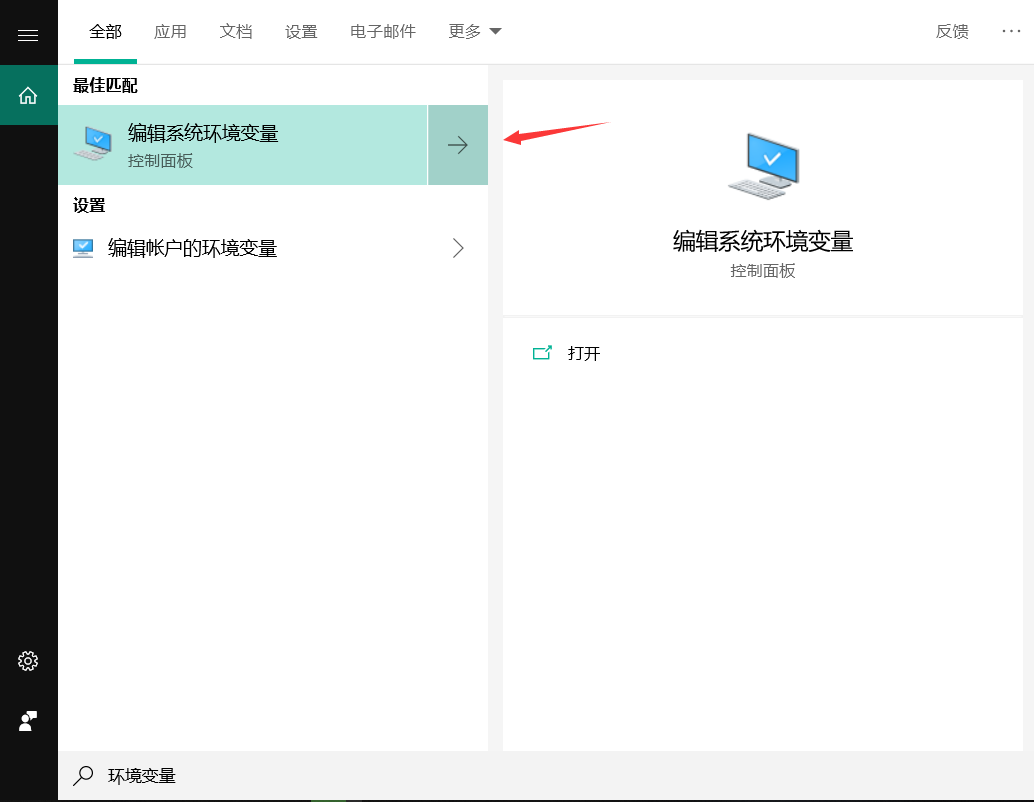Screen dimensions: 1034x802
Task: Click the Home icon in the sidebar
Action: point(28,95)
